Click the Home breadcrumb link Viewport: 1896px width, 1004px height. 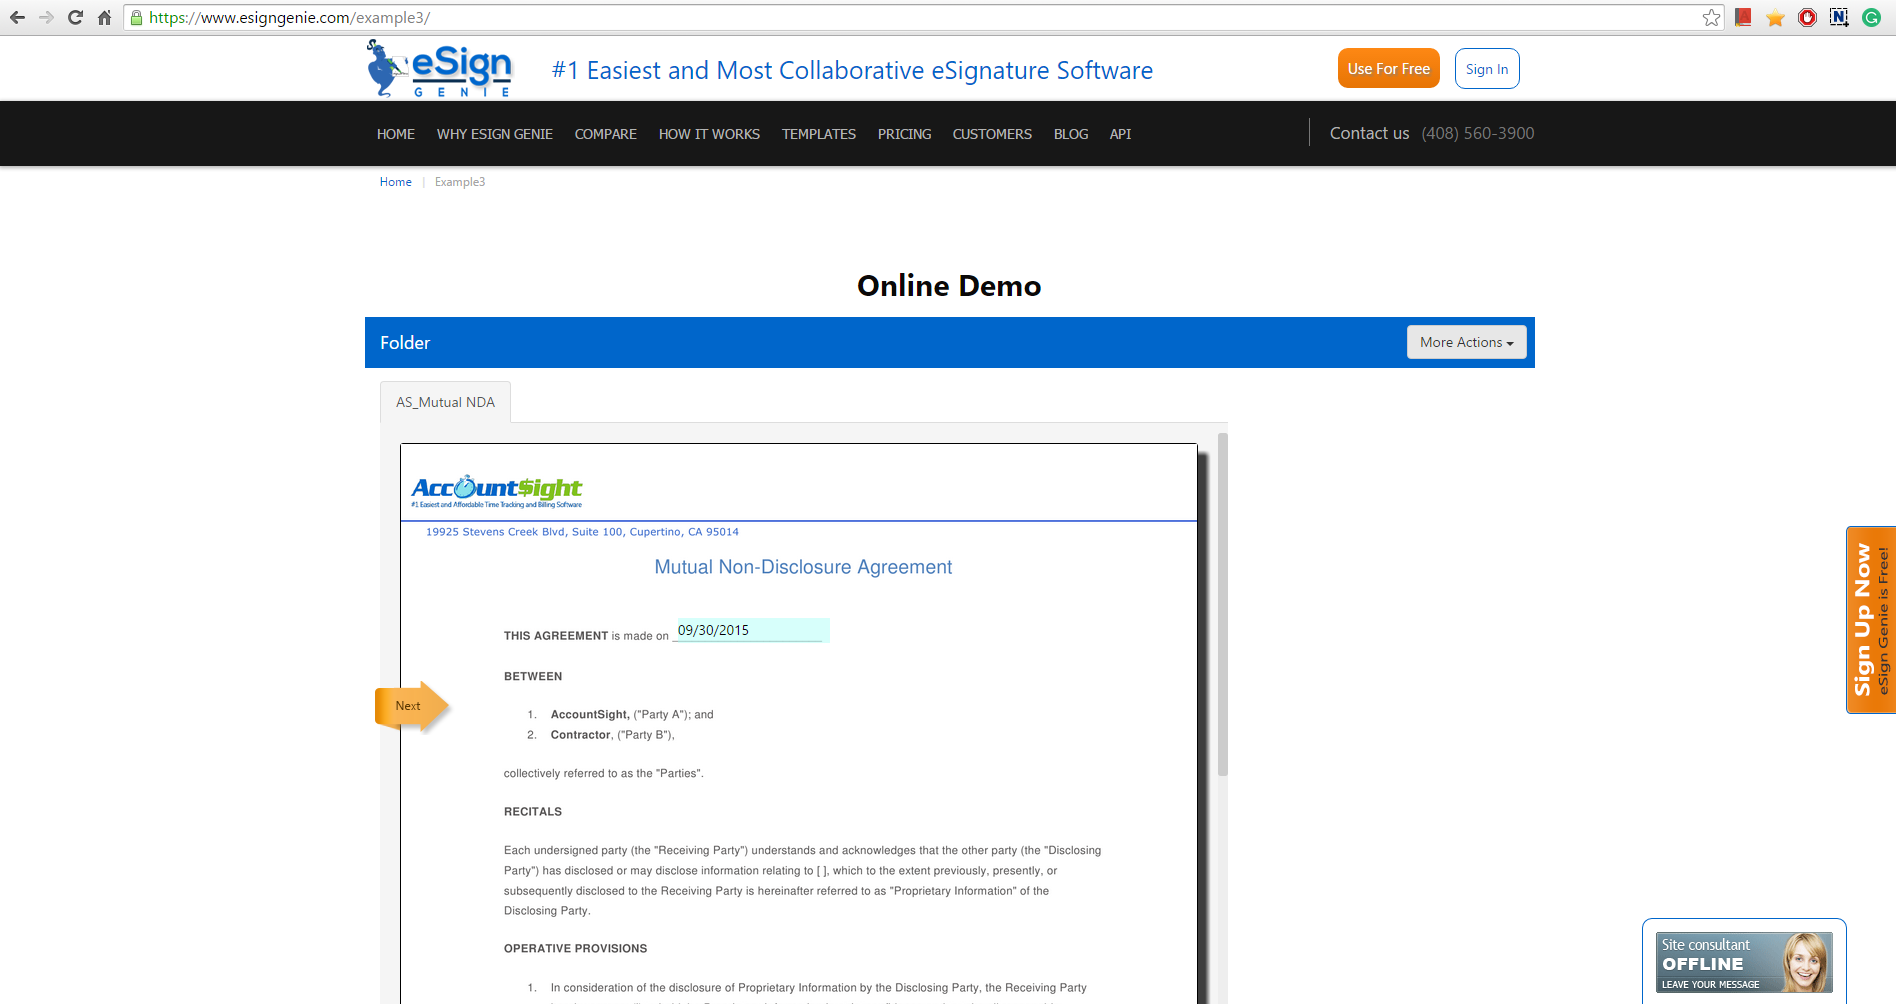[x=395, y=181]
